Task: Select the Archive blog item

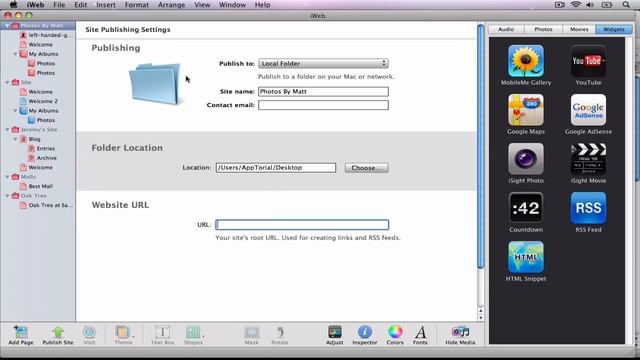Action: [42, 158]
